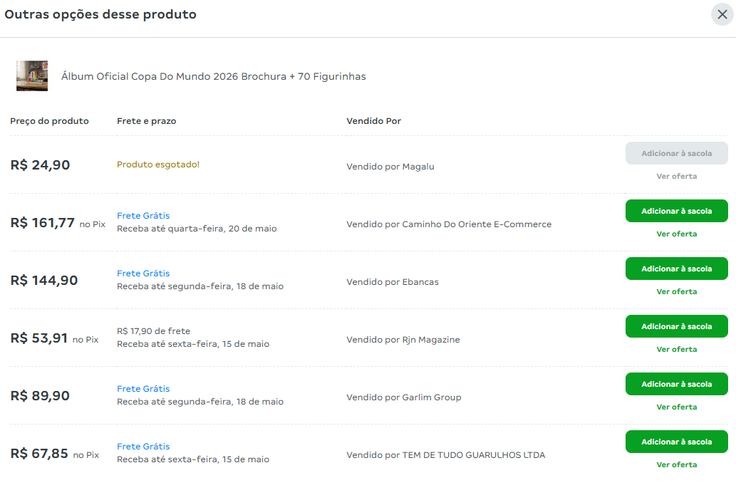Click the price R$ 144,90
This screenshot has width=736, height=500.
coord(44,281)
